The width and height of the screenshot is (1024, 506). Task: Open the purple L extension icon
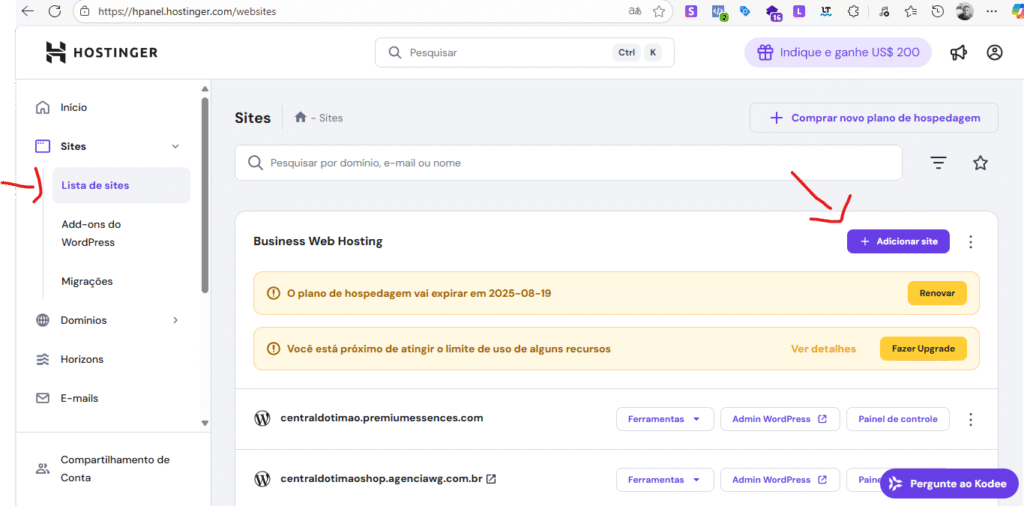(799, 11)
